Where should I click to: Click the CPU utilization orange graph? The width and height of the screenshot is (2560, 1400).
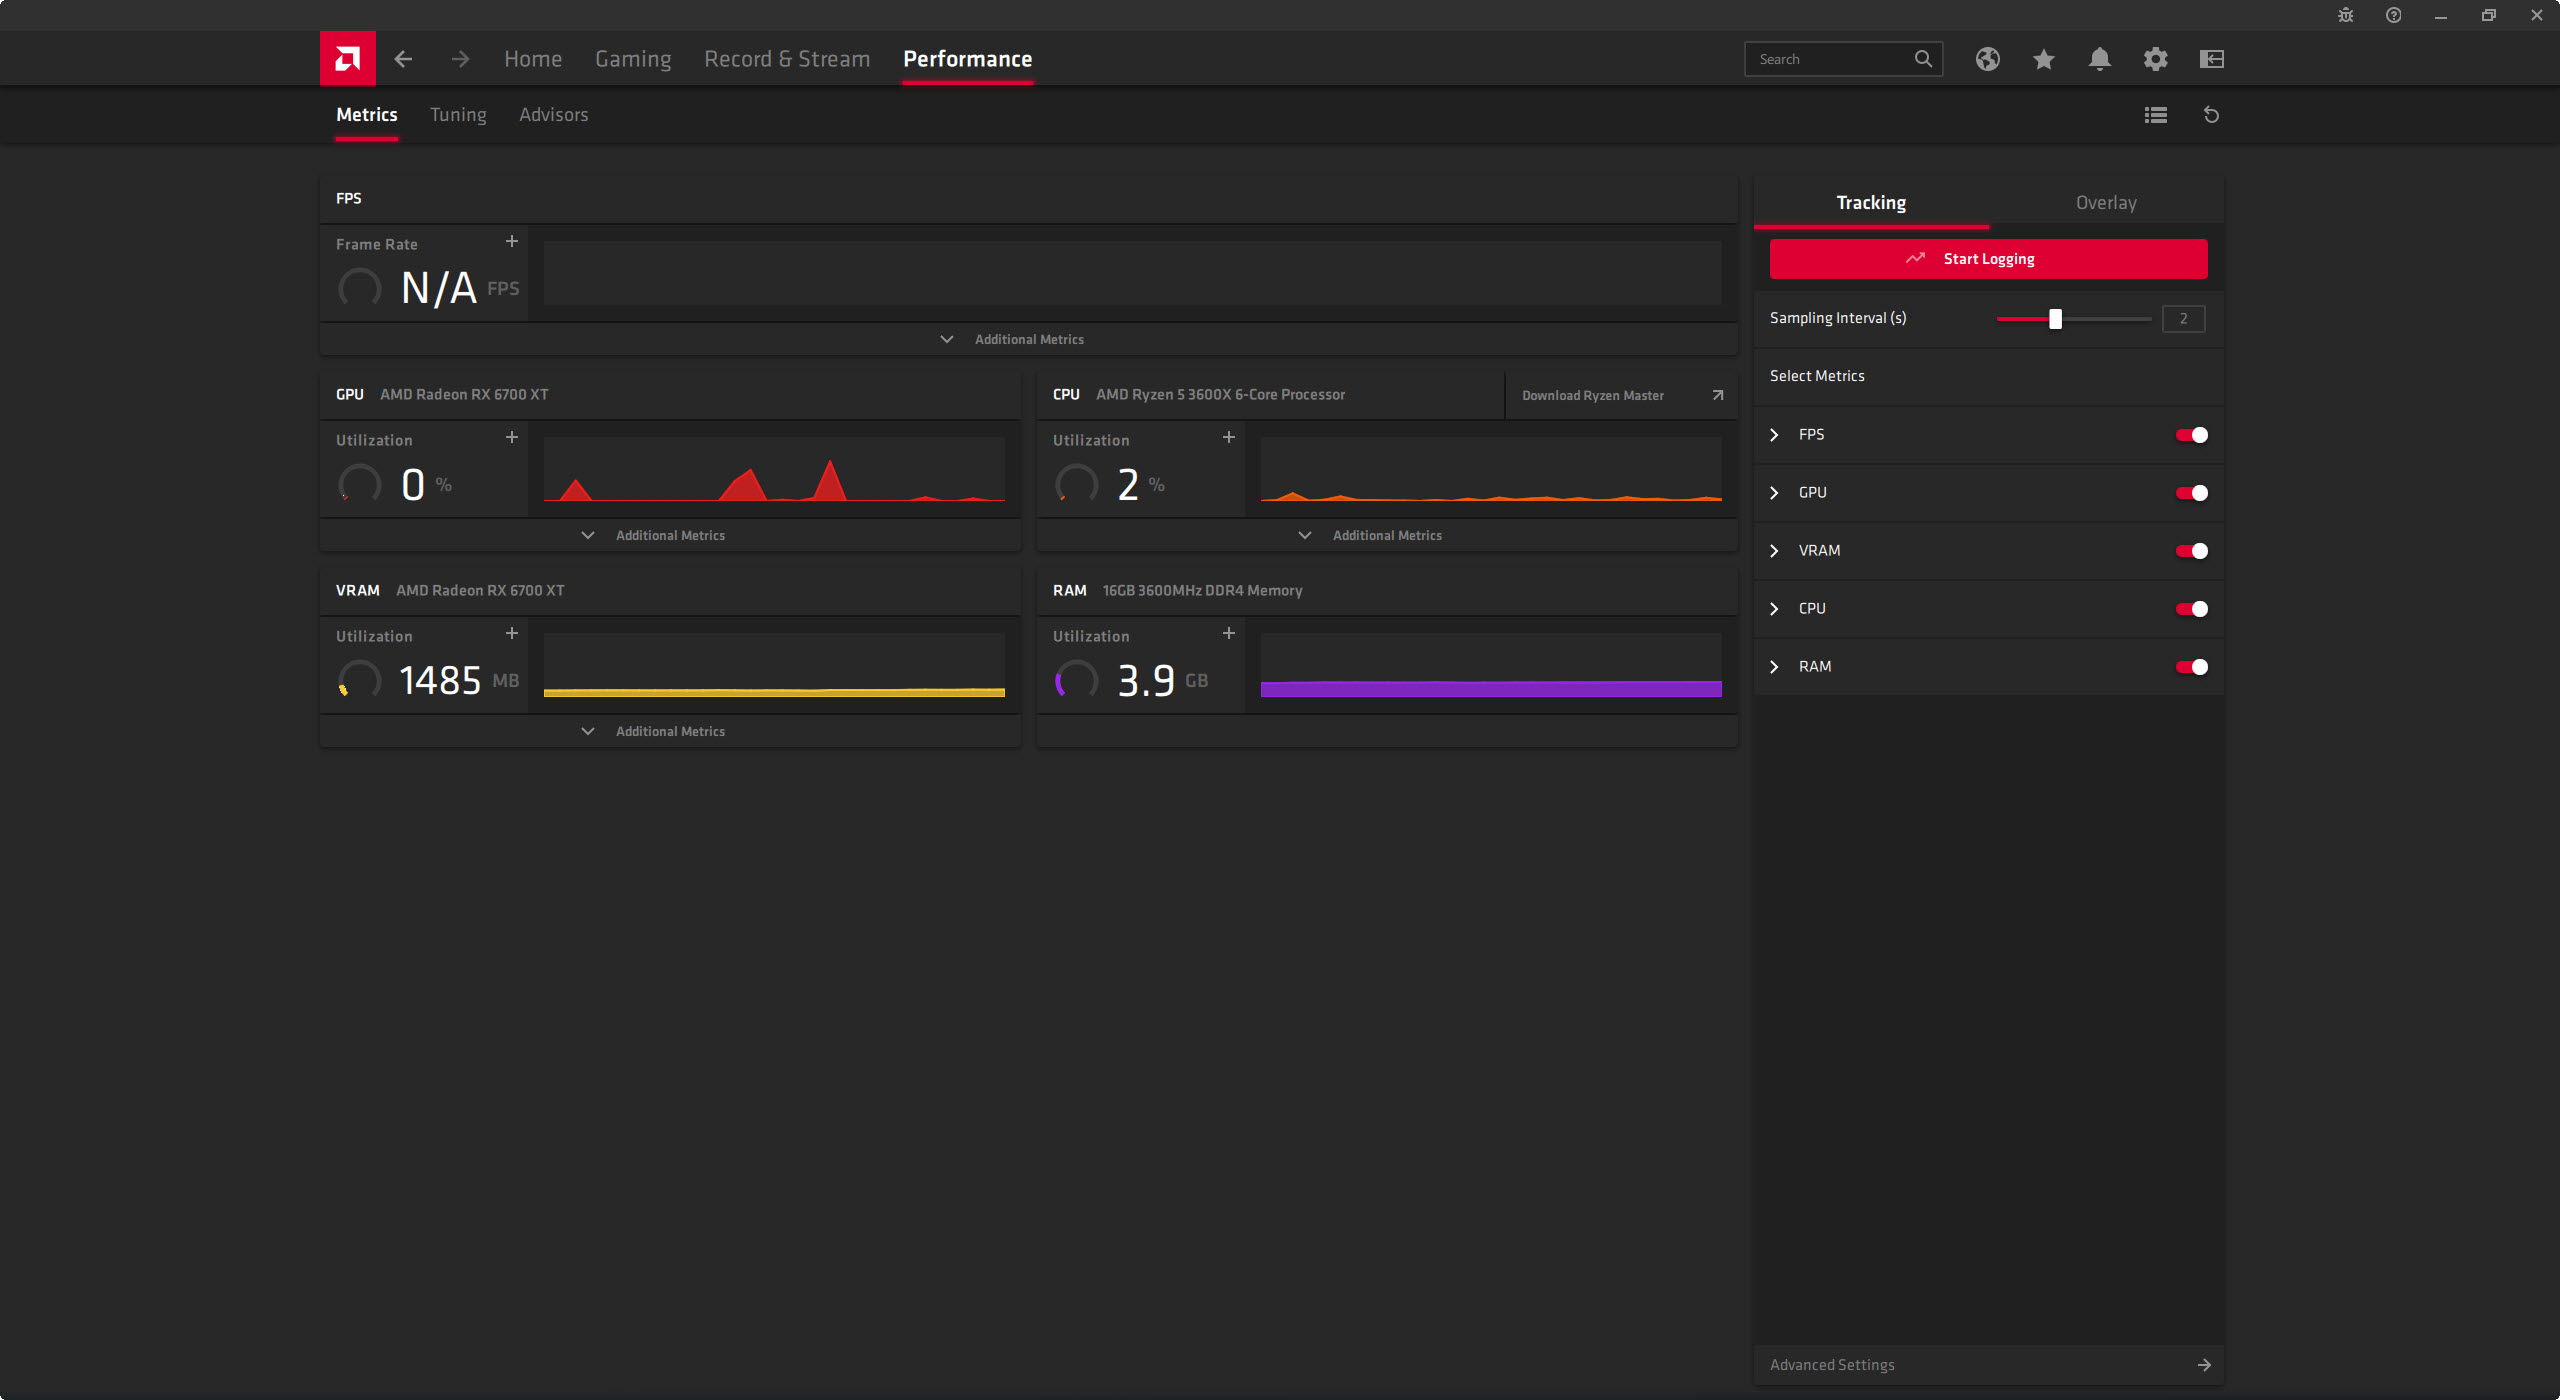(1491, 469)
